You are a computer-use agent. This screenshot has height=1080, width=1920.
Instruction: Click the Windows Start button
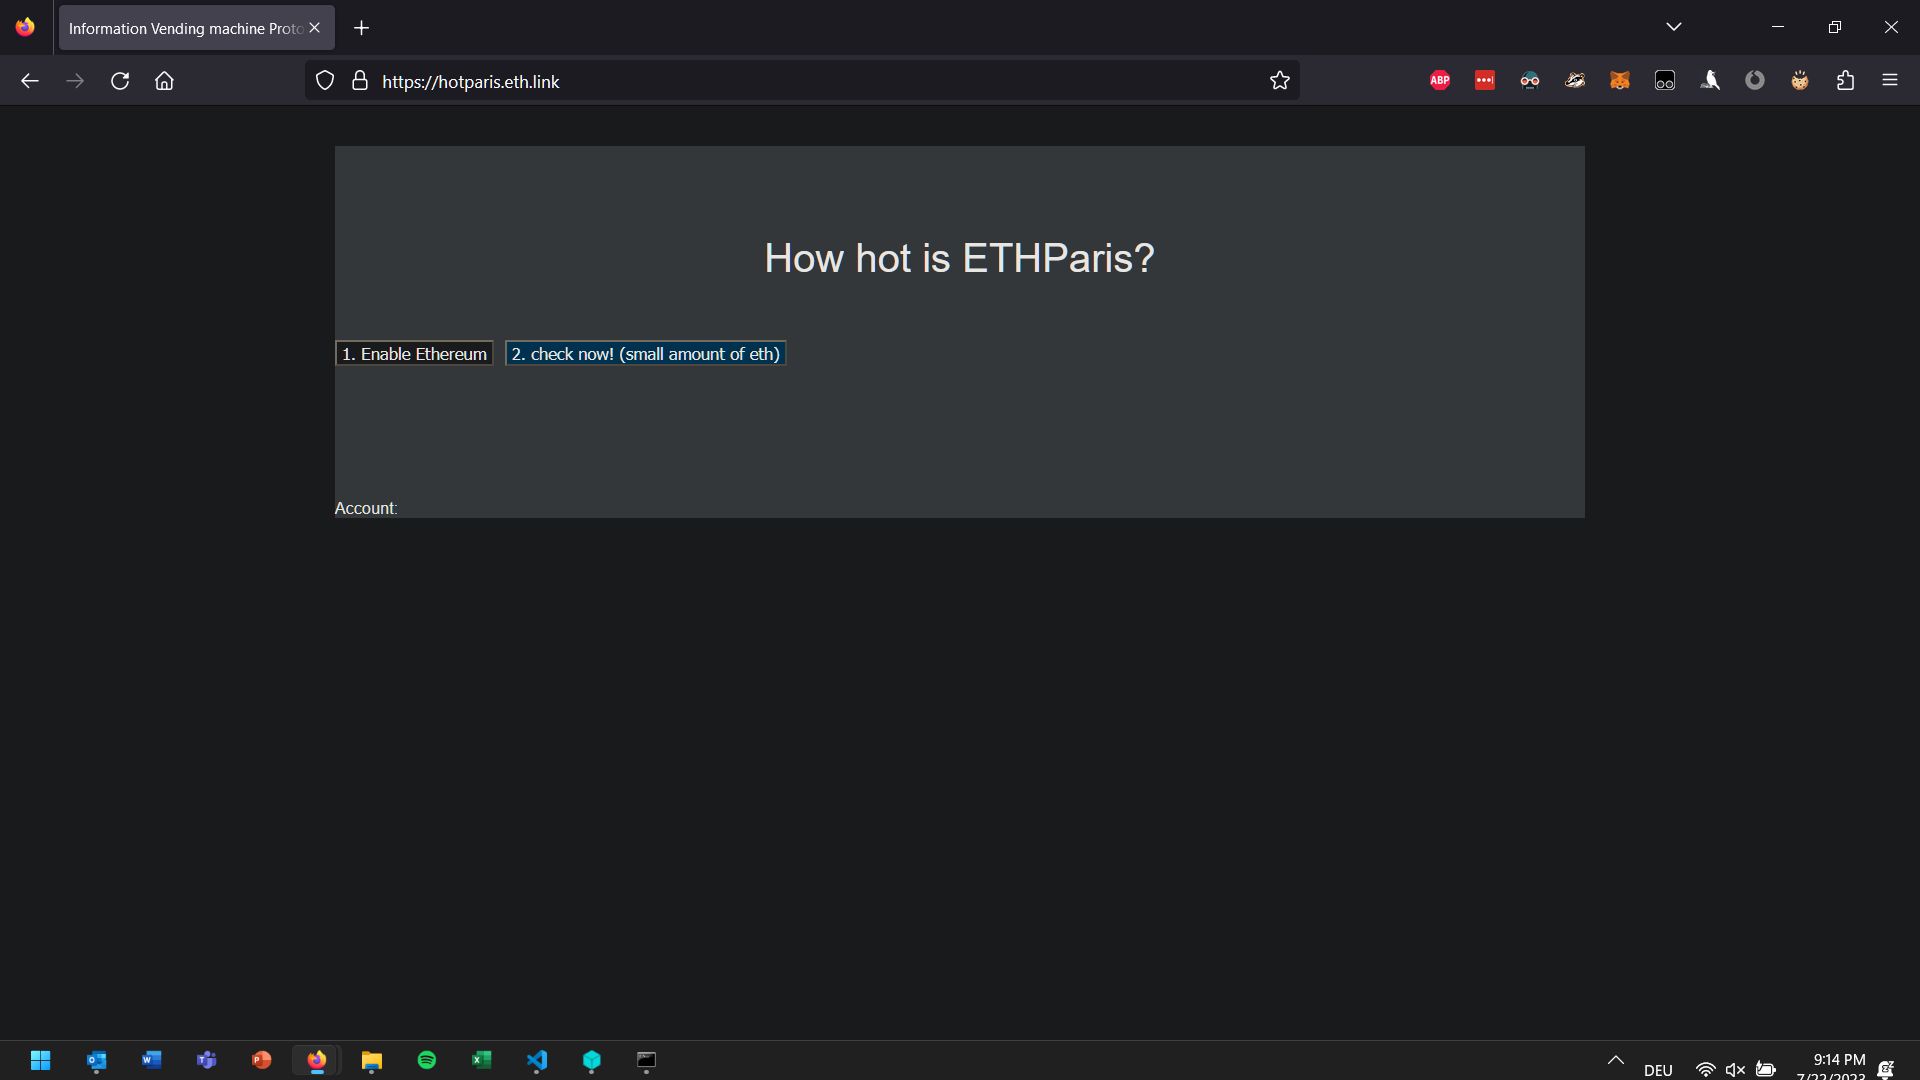pyautogui.click(x=40, y=1060)
